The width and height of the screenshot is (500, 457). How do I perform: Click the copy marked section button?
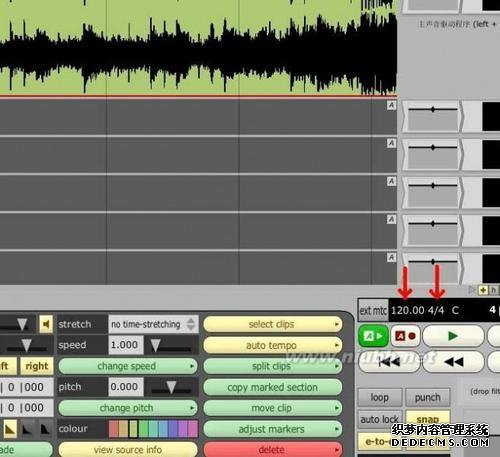[x=273, y=387]
